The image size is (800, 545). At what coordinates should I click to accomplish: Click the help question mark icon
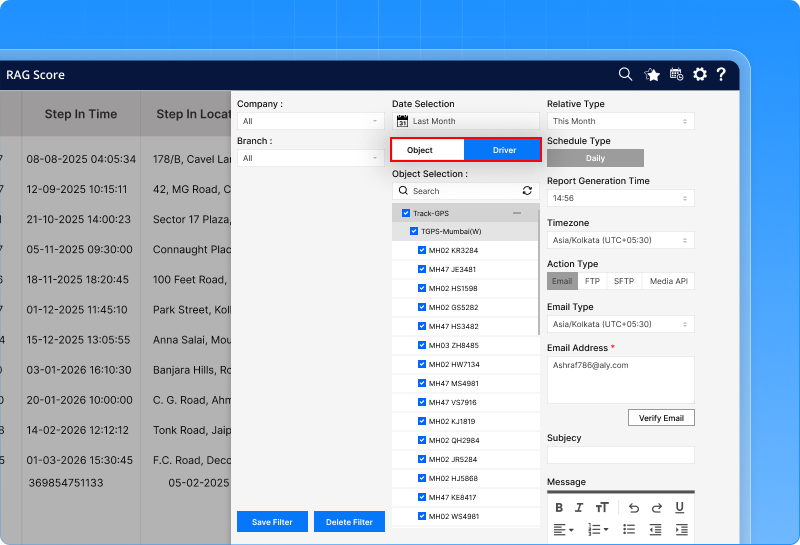coord(721,74)
